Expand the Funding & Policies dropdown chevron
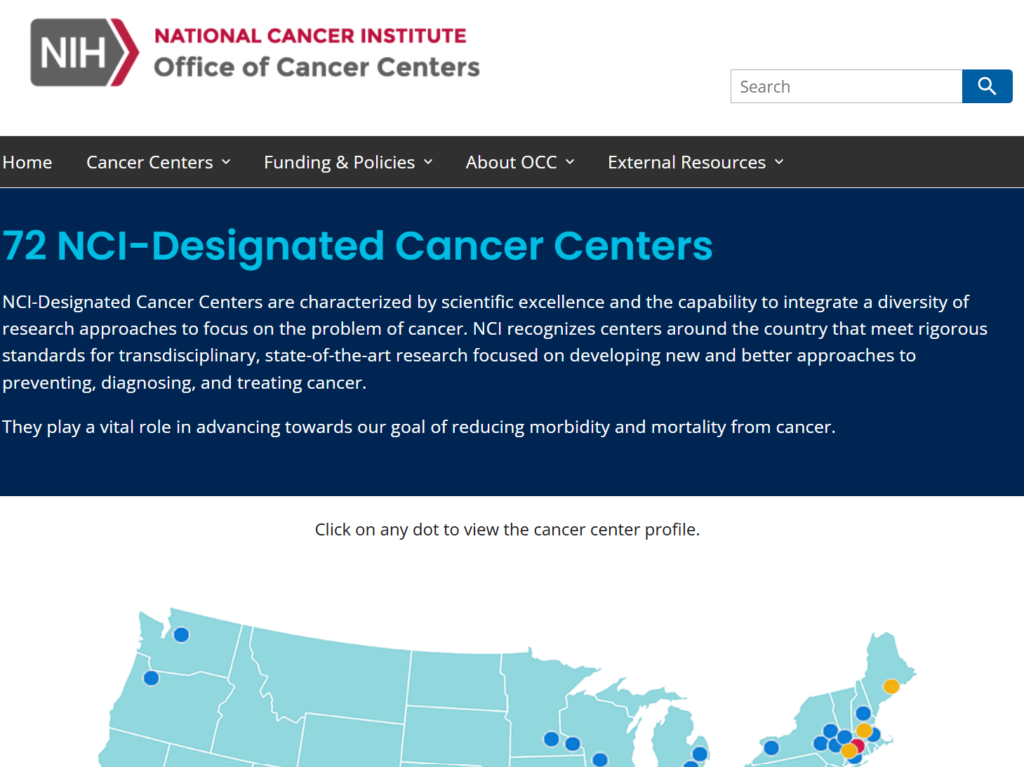This screenshot has height=767, width=1024. pos(428,162)
